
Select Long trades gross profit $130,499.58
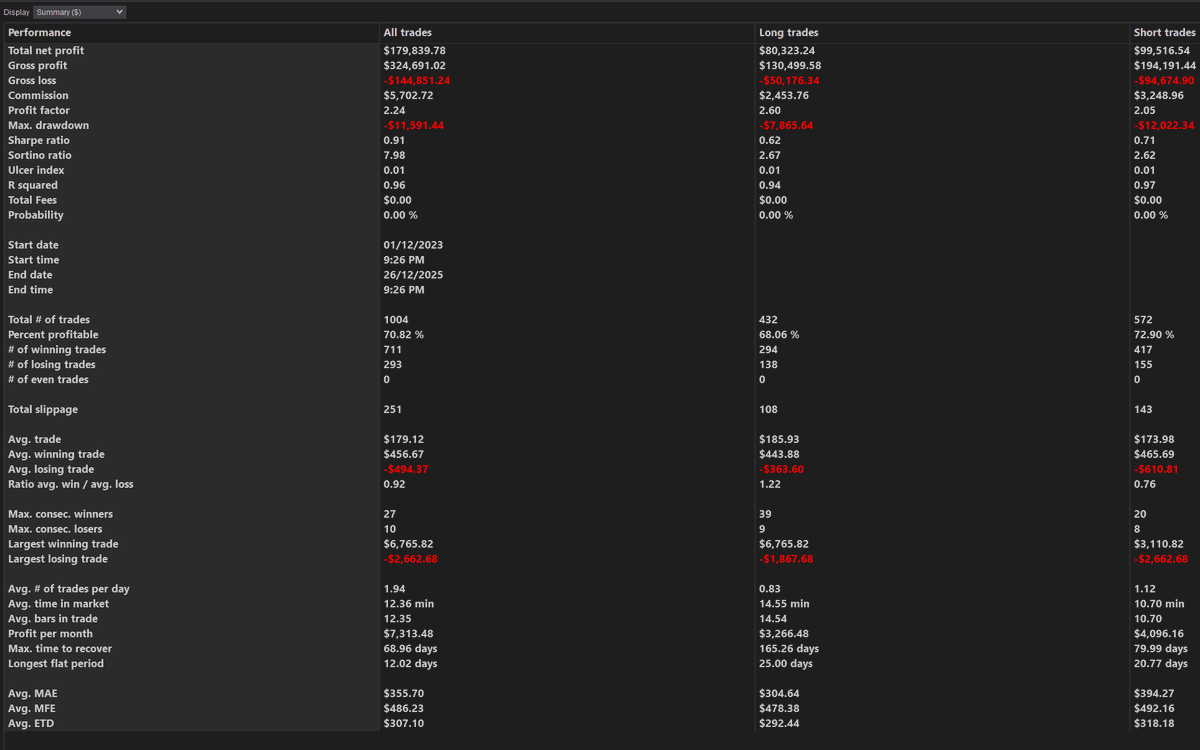(790, 65)
